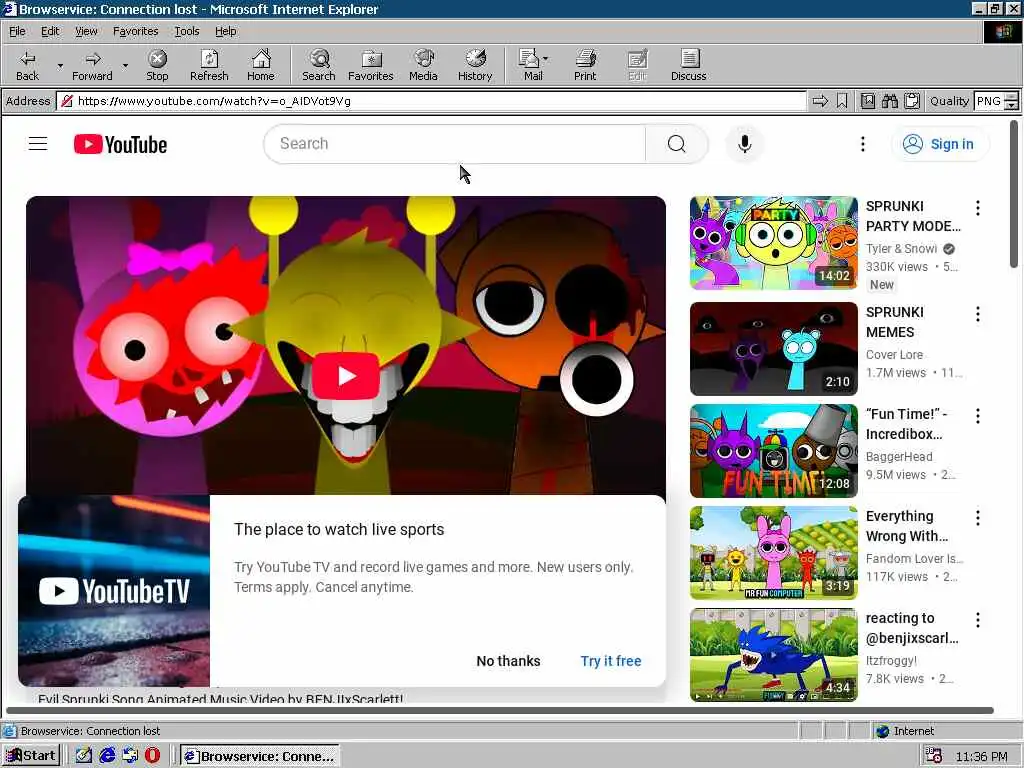Open options for "Fun Time!" Incredibox video
Image resolution: width=1024 pixels, height=768 pixels.
[x=978, y=416]
